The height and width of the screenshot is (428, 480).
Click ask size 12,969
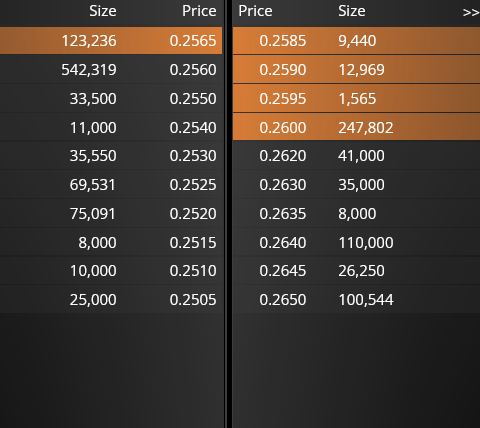click(361, 70)
